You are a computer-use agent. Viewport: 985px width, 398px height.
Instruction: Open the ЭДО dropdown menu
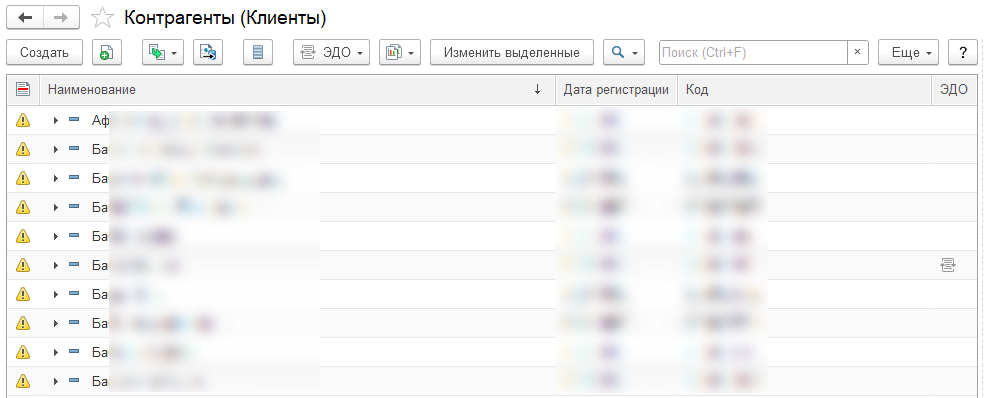[x=331, y=53]
